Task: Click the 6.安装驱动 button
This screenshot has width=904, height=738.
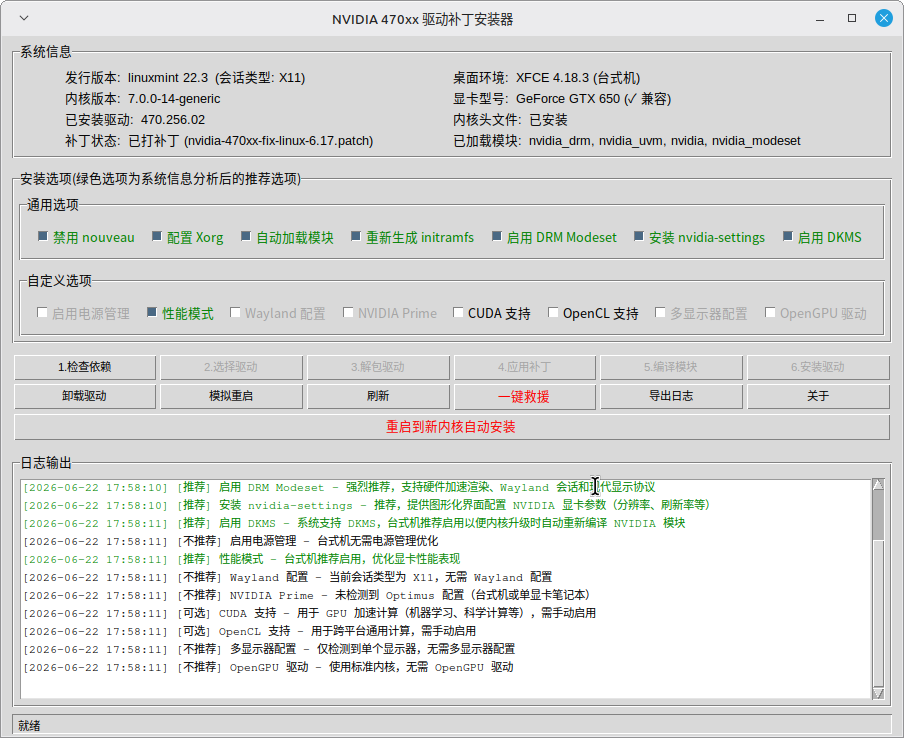Action: click(818, 367)
